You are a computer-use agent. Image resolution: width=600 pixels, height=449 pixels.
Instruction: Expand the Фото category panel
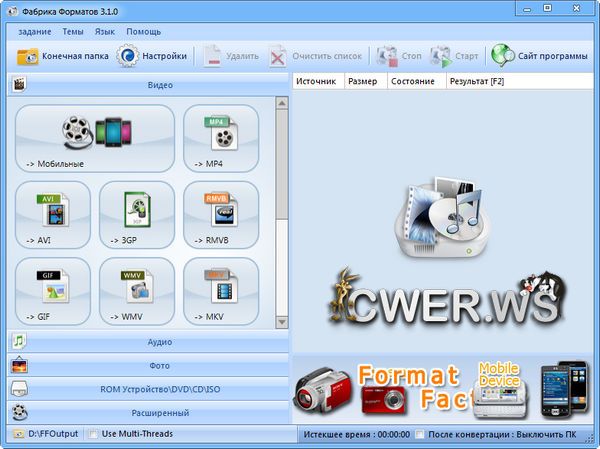(146, 366)
